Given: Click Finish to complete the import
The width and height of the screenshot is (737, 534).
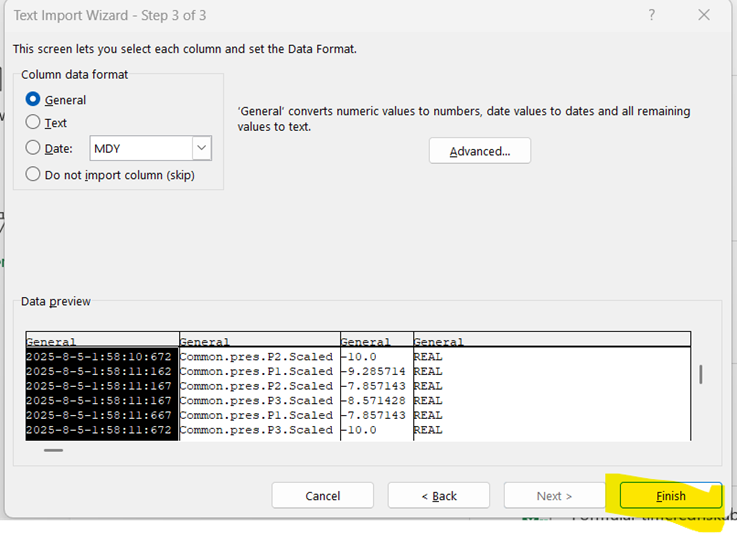Looking at the screenshot, I should click(x=671, y=495).
